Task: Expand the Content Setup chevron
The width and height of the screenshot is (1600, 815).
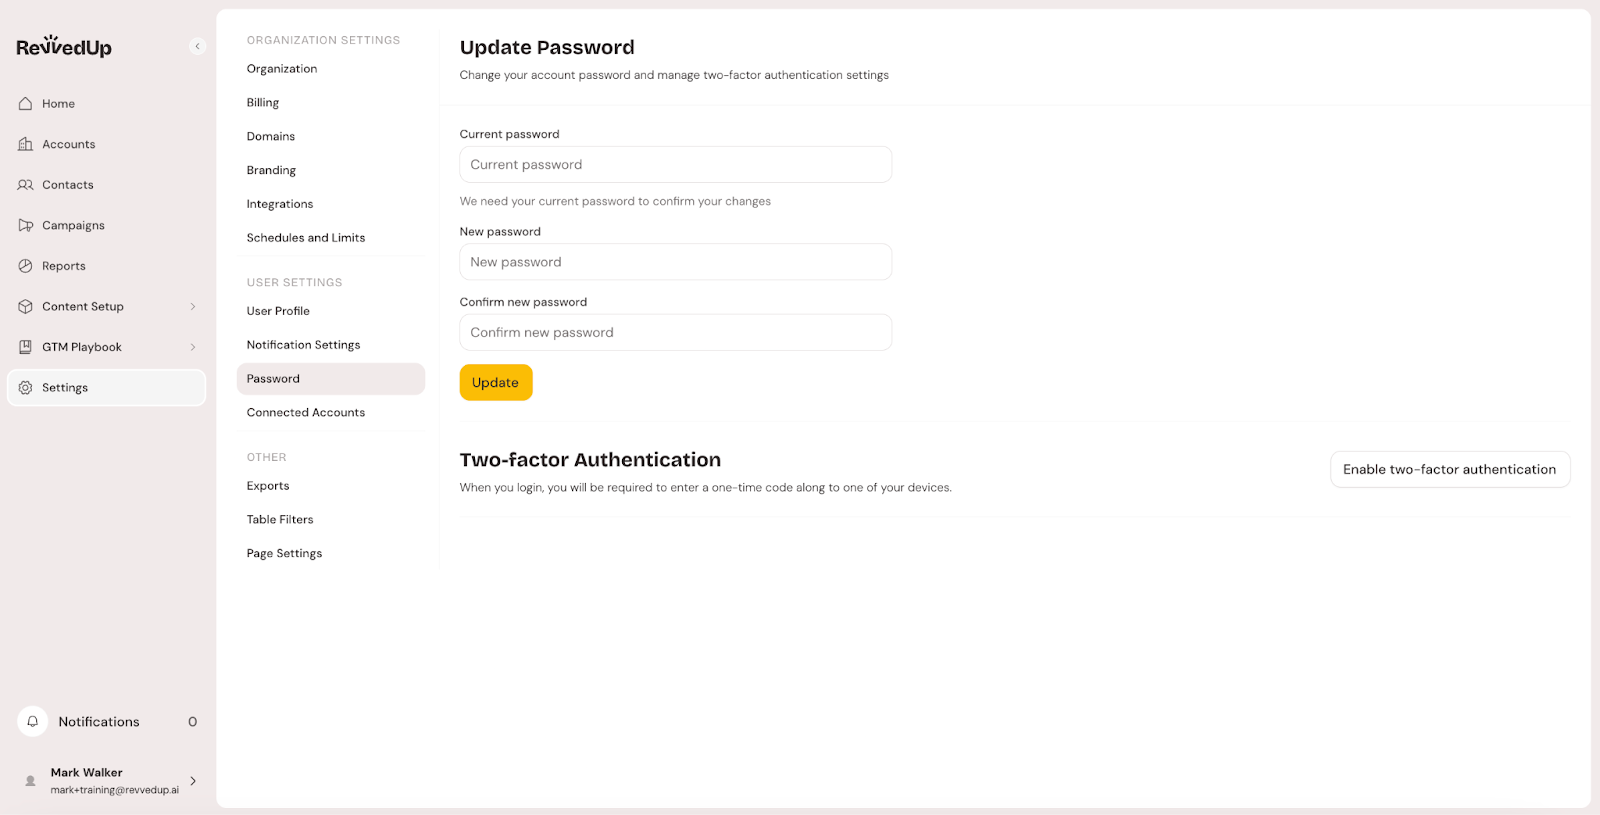Action: coord(193,307)
